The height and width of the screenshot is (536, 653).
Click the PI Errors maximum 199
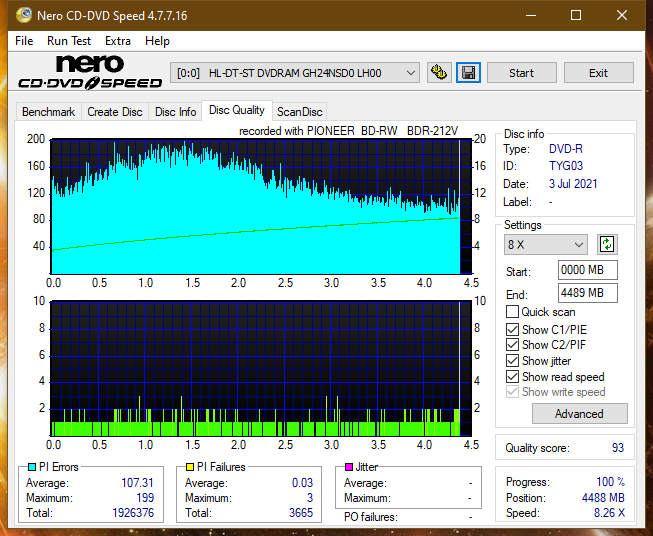145,498
